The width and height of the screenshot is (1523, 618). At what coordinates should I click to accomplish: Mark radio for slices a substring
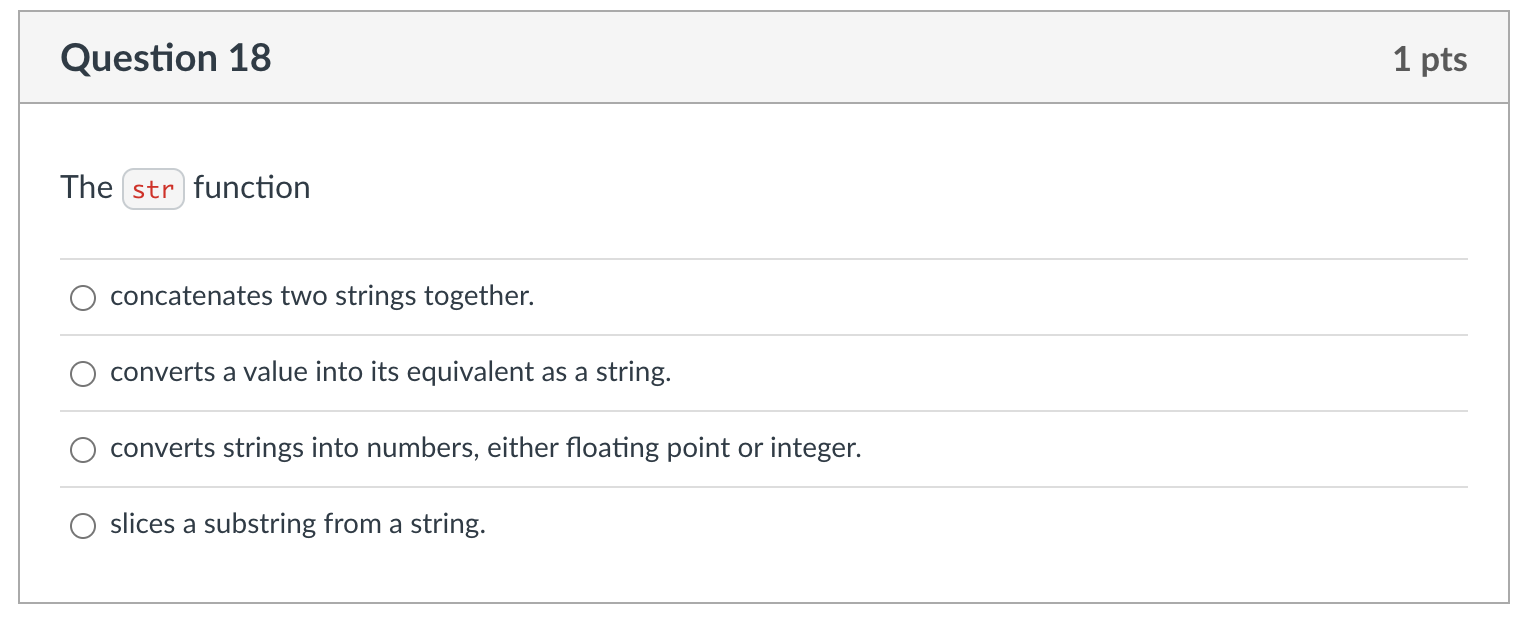point(83,526)
